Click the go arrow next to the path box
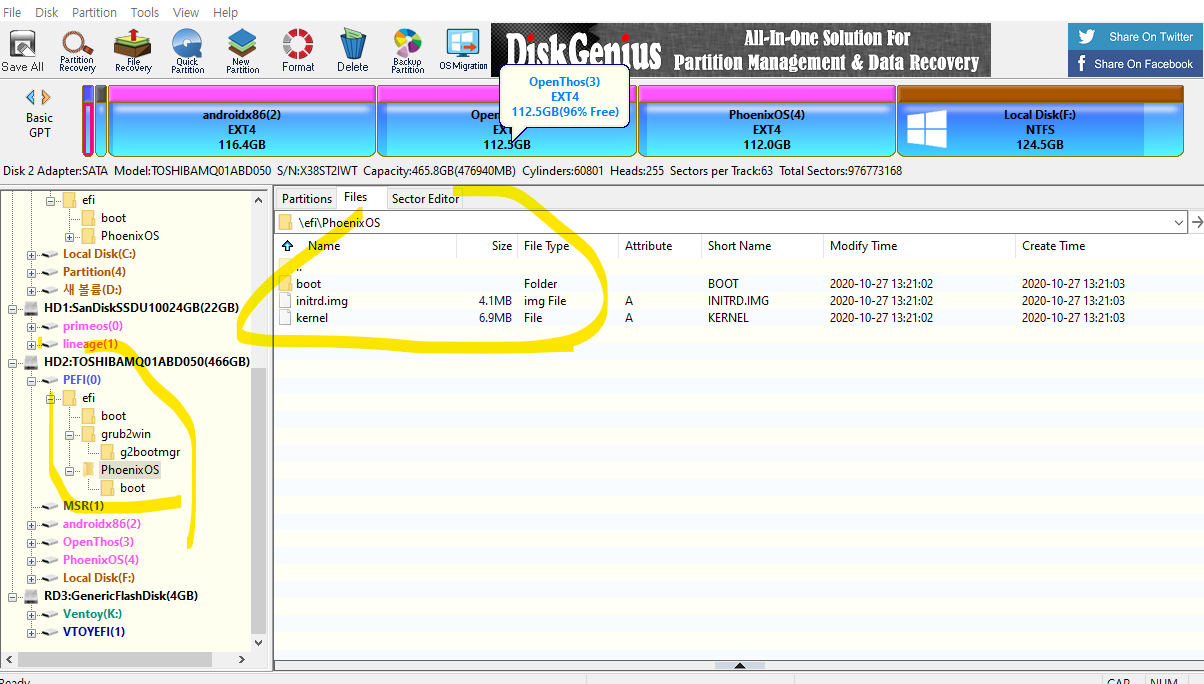The width and height of the screenshot is (1204, 684). (x=1197, y=222)
